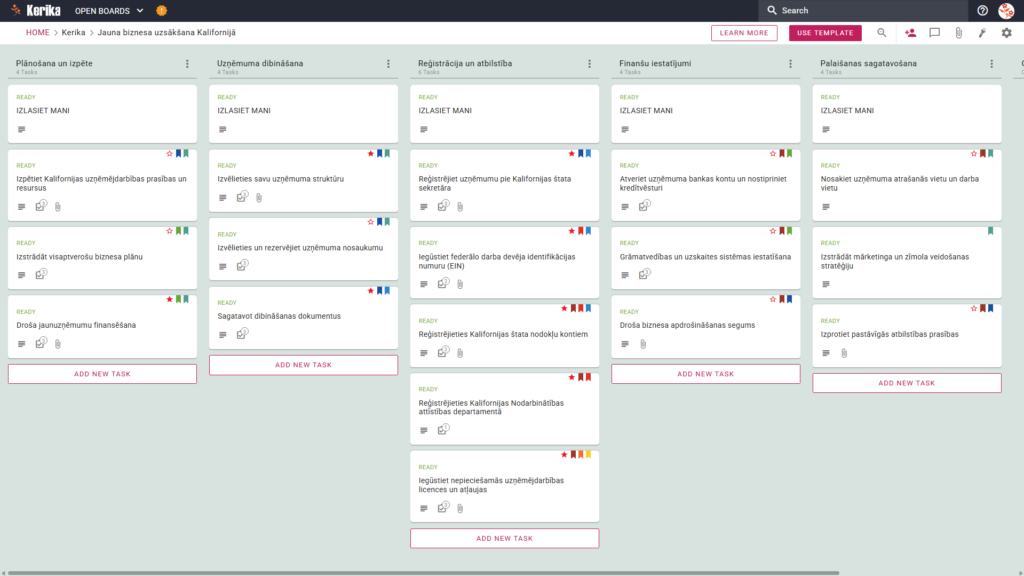Toggle star on Grāmatvedības un uzskaites sistēmas card
The image size is (1024, 576).
point(773,231)
